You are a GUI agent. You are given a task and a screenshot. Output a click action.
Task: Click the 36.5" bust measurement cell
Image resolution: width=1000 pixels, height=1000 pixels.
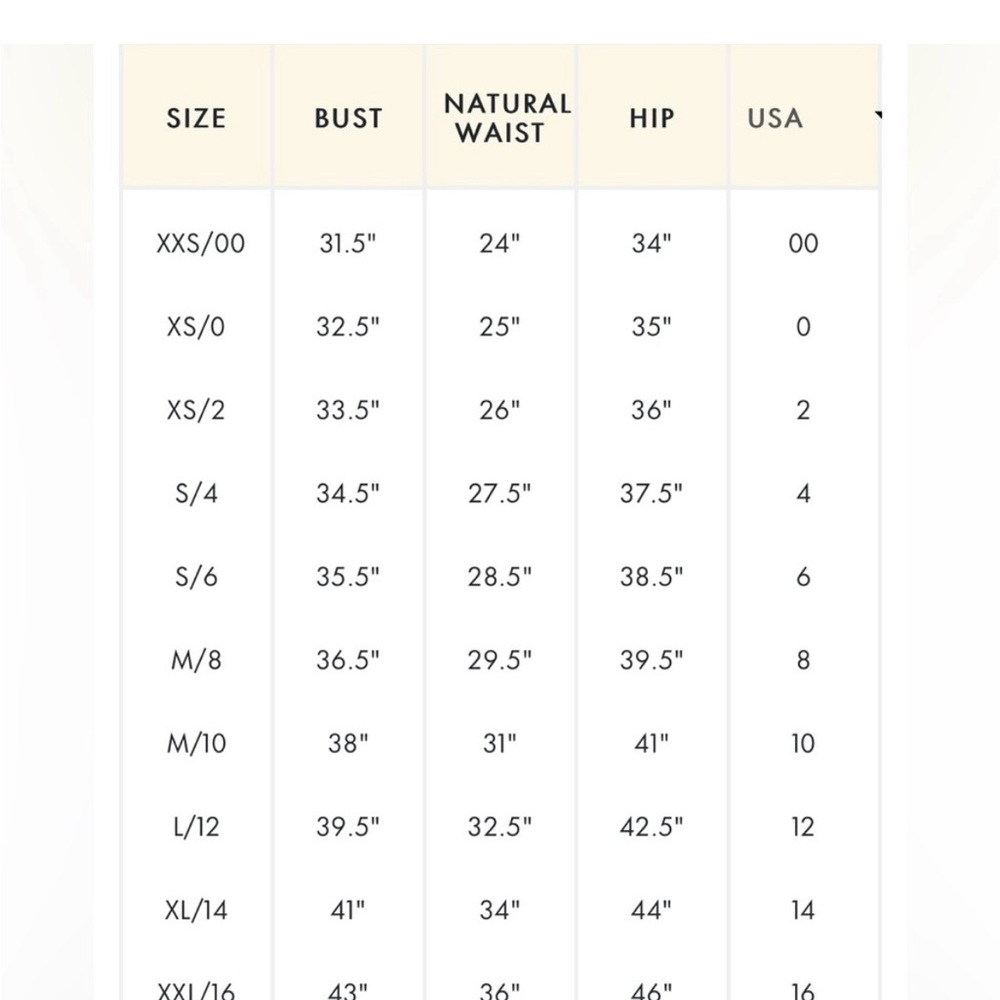348,660
